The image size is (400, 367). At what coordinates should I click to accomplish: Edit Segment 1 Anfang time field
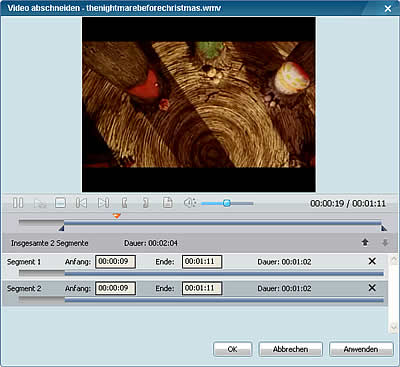click(x=115, y=262)
